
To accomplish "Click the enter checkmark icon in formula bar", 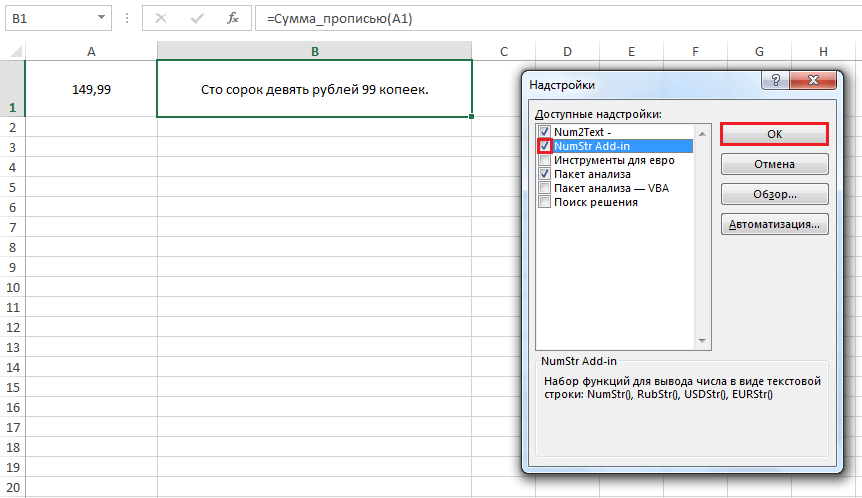I will click(x=198, y=19).
